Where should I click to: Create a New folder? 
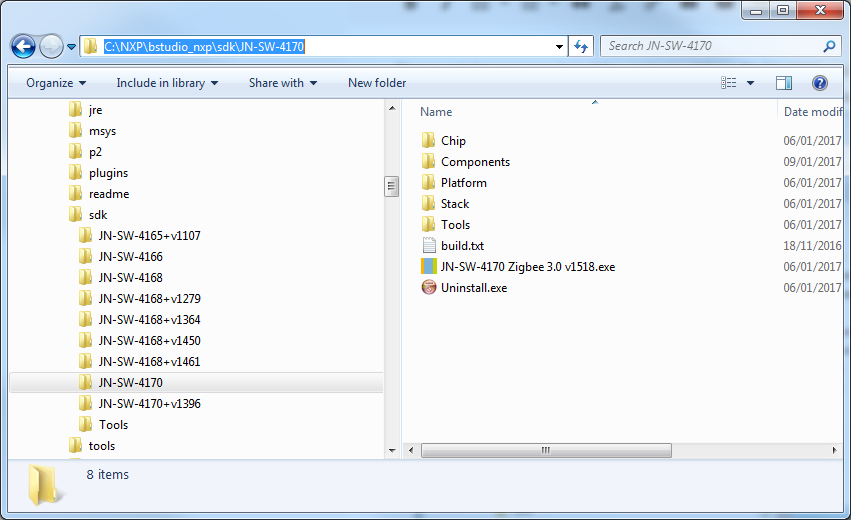coord(377,83)
